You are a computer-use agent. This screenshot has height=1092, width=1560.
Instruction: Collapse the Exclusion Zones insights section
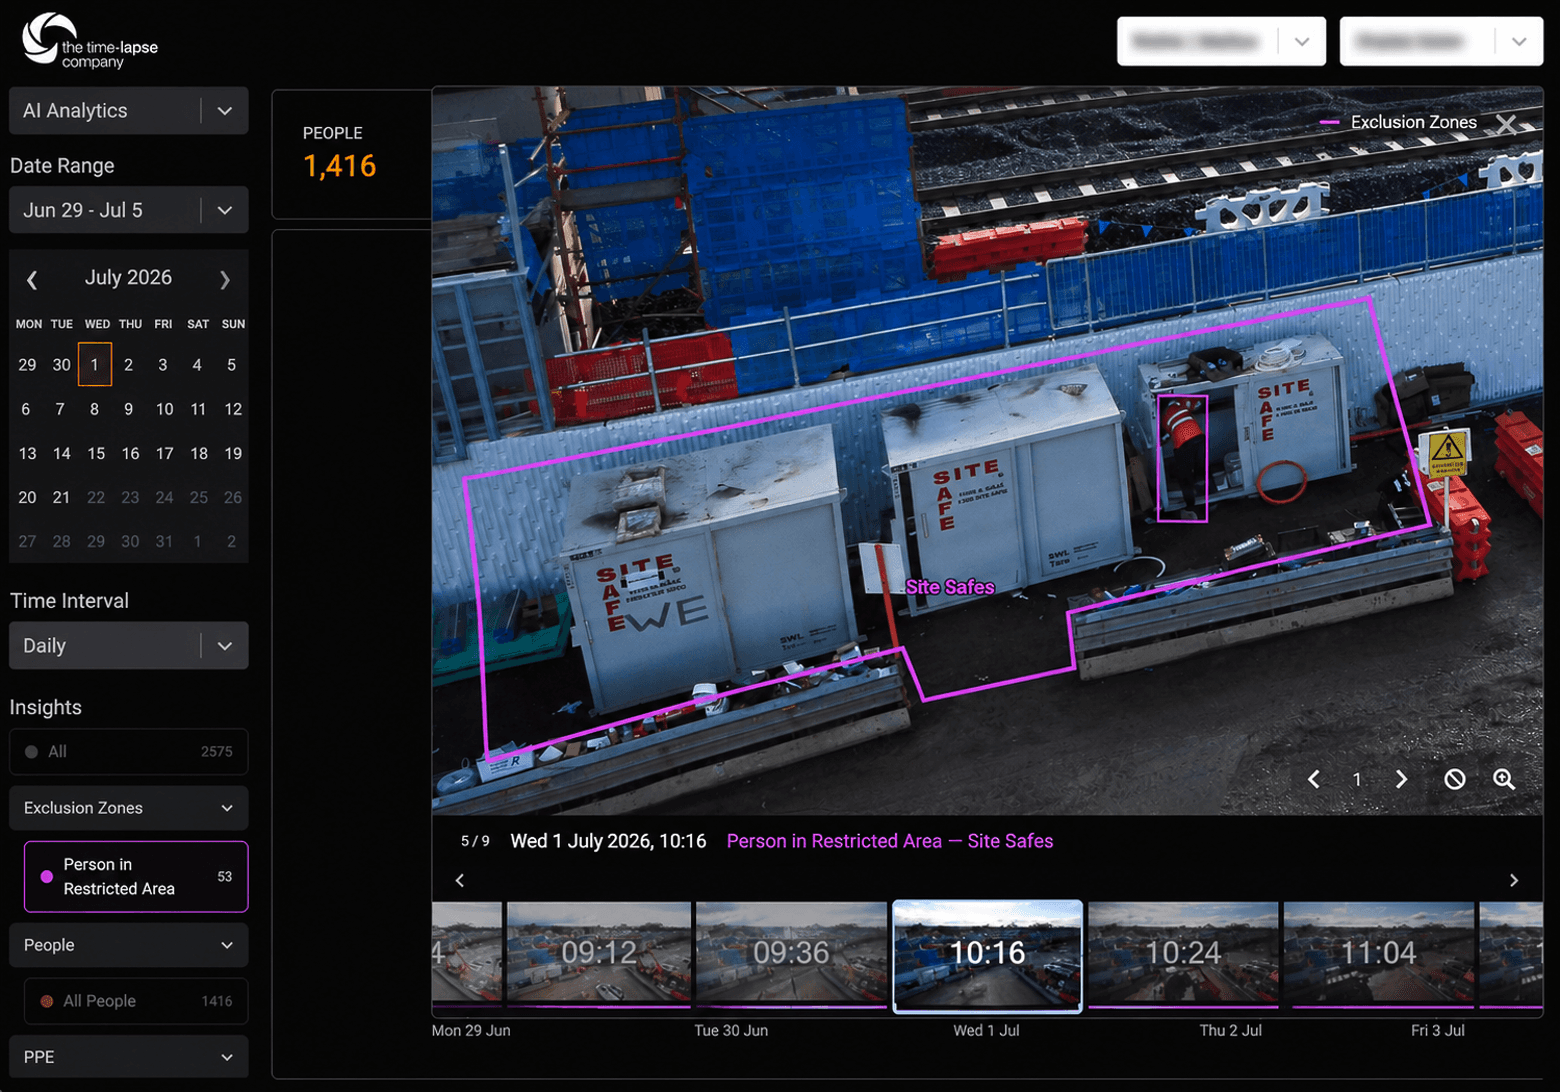129,808
